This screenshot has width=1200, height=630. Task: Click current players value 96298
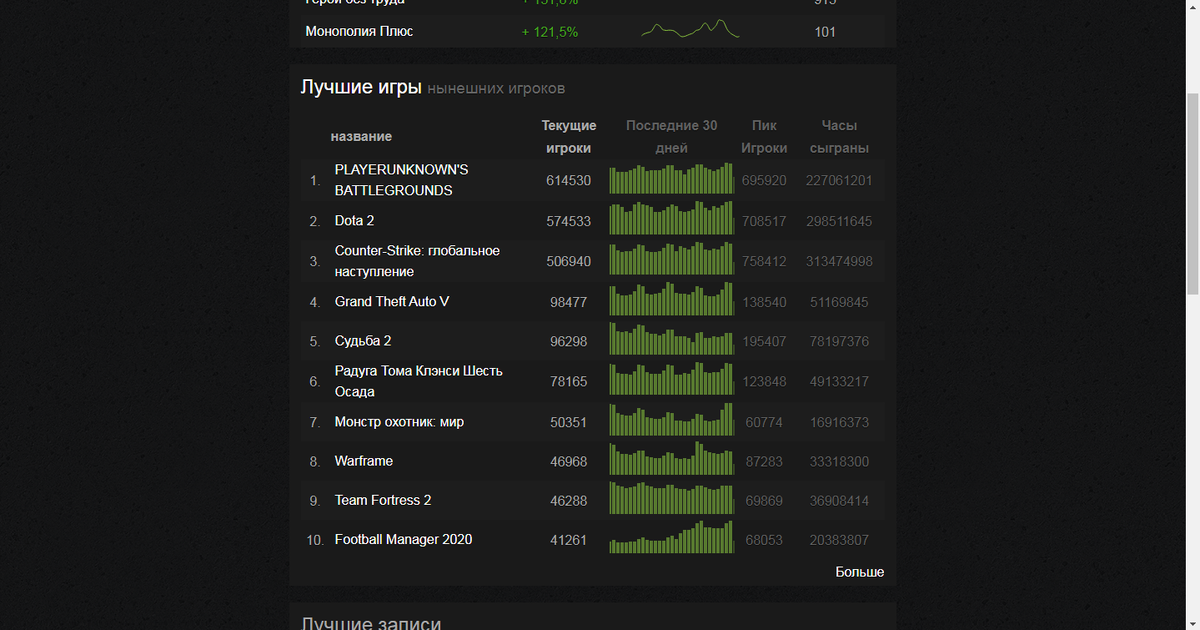(569, 342)
